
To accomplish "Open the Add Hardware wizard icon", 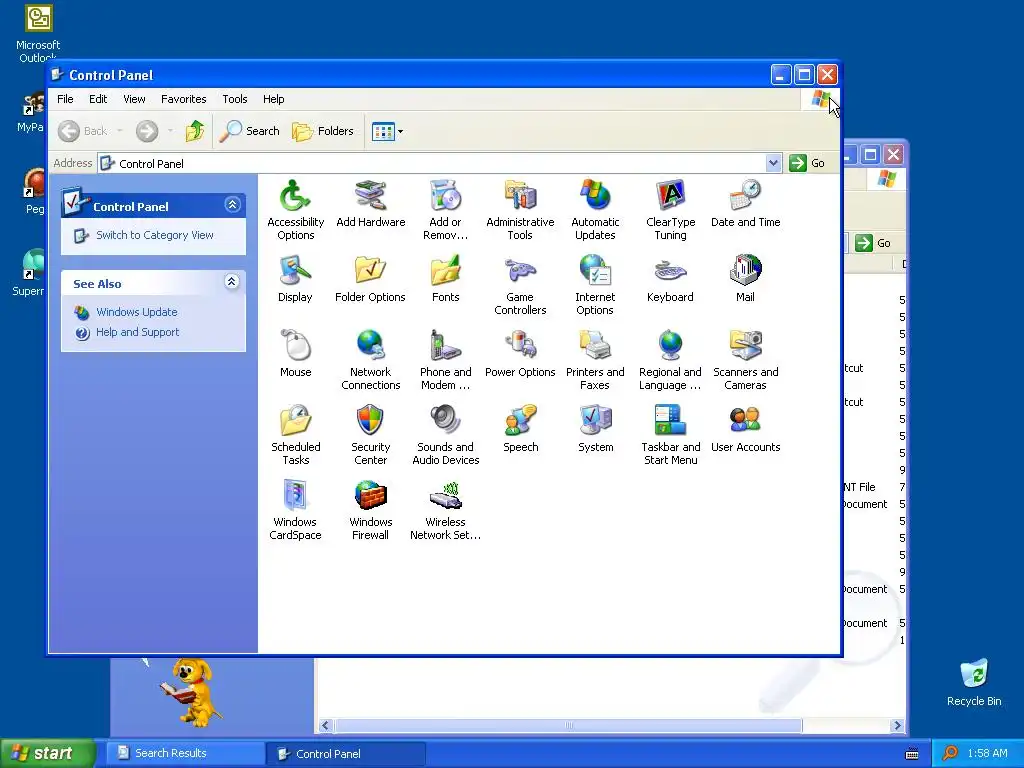I will (370, 196).
